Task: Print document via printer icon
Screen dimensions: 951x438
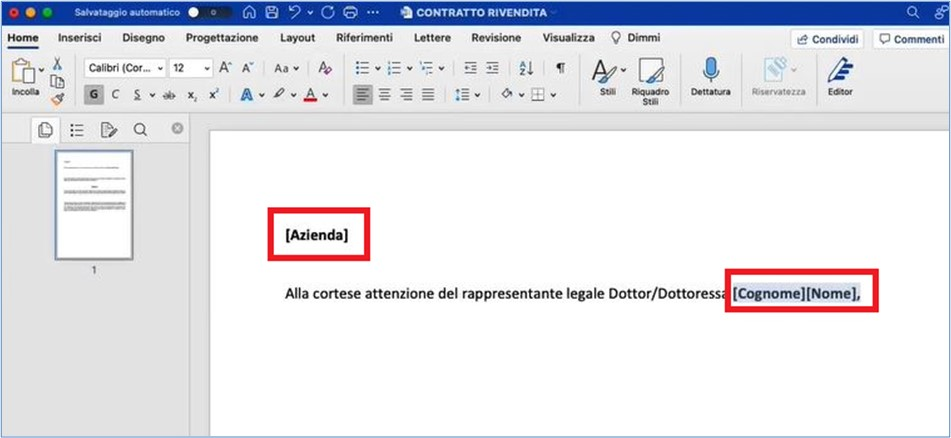Action: click(x=349, y=12)
